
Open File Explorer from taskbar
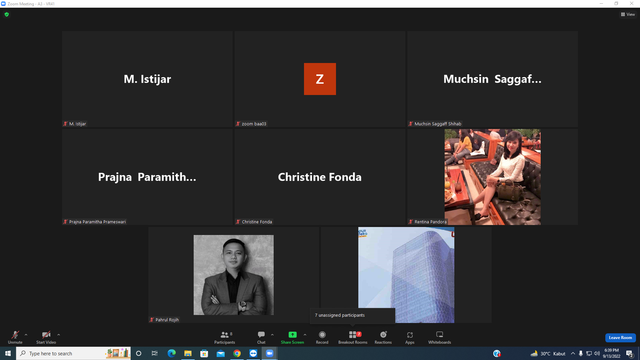pos(188,353)
